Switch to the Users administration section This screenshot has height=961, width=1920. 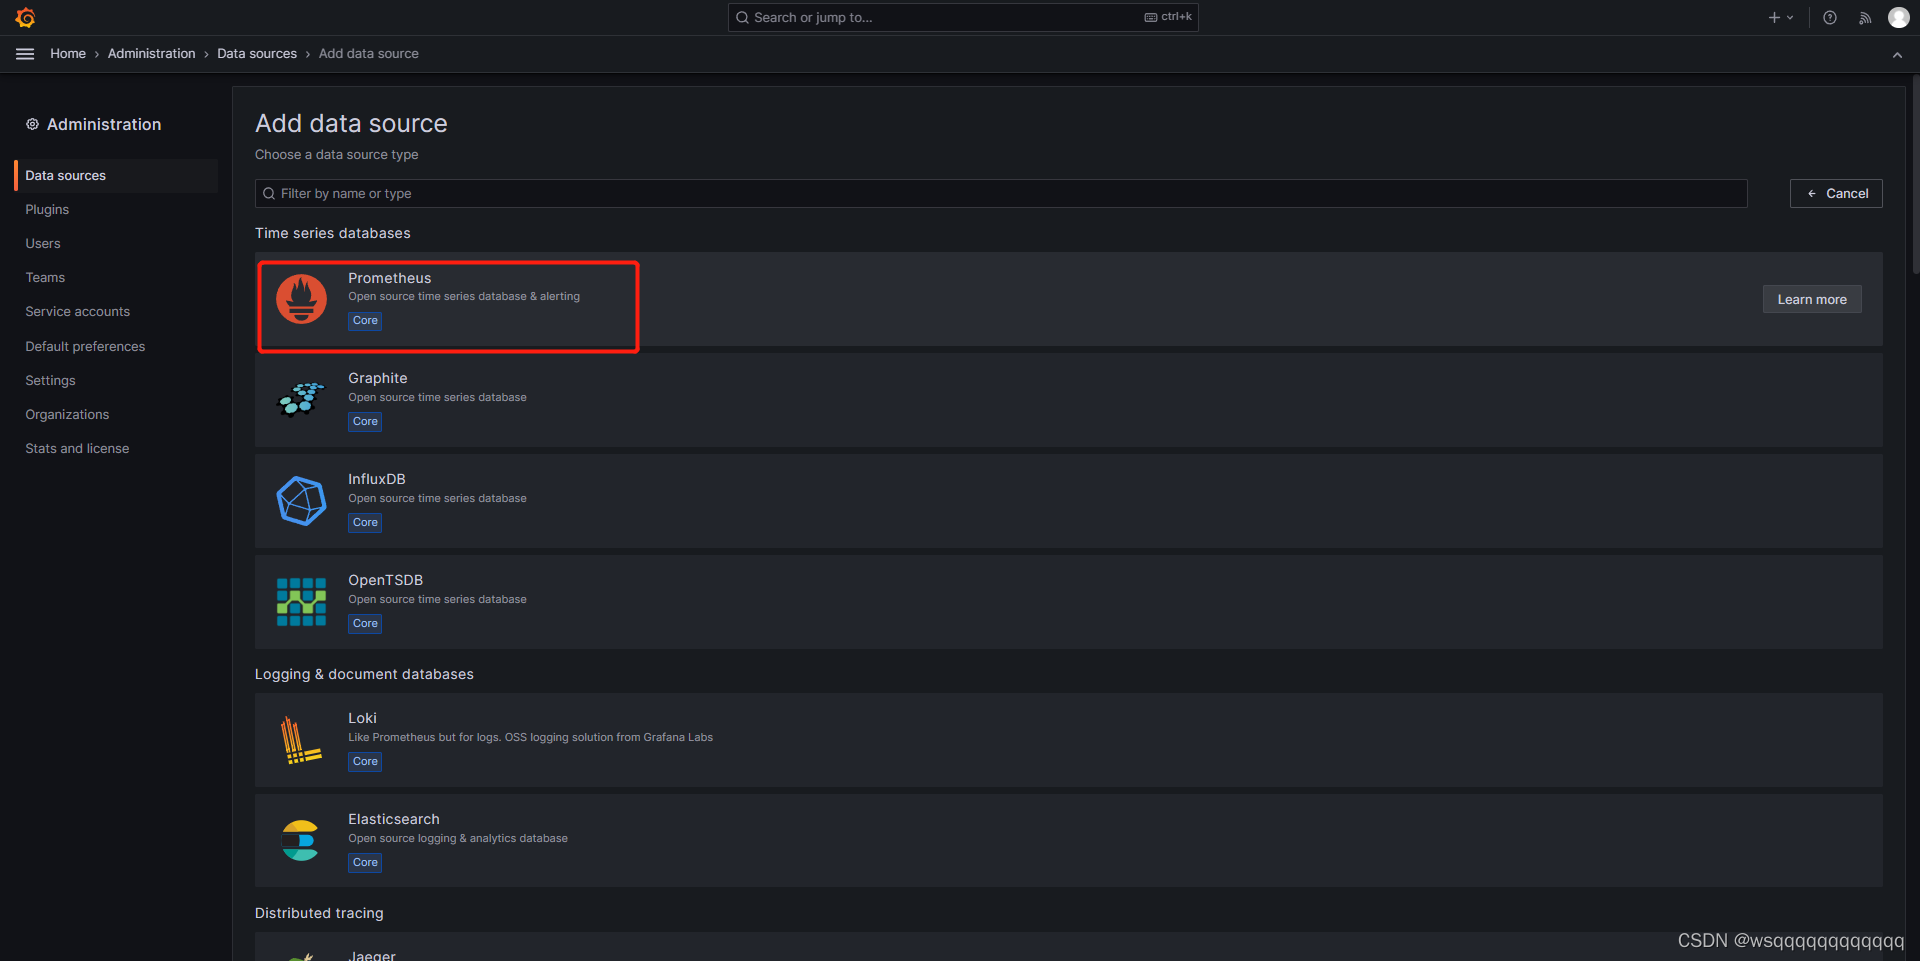click(x=43, y=243)
